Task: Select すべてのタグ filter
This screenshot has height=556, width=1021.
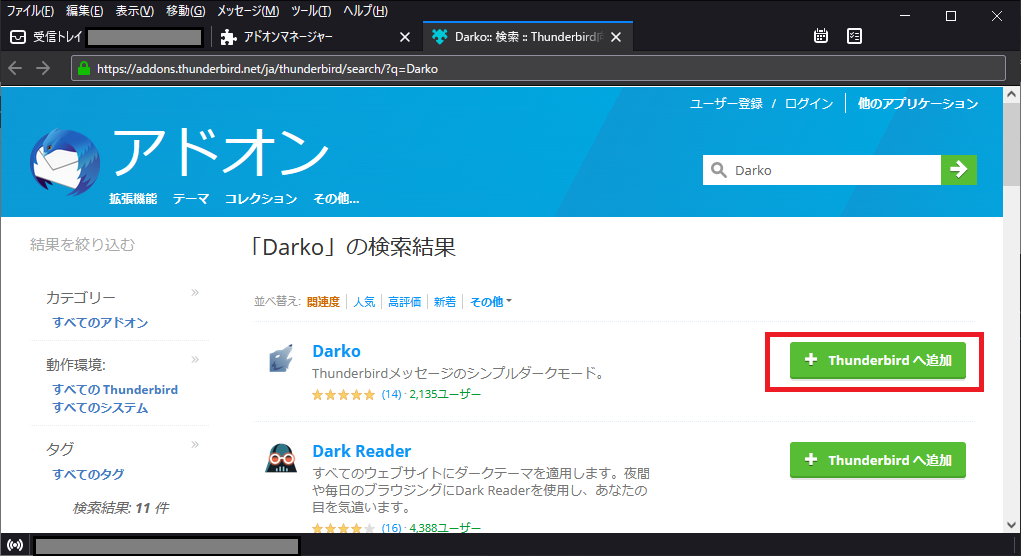Action: pos(88,474)
